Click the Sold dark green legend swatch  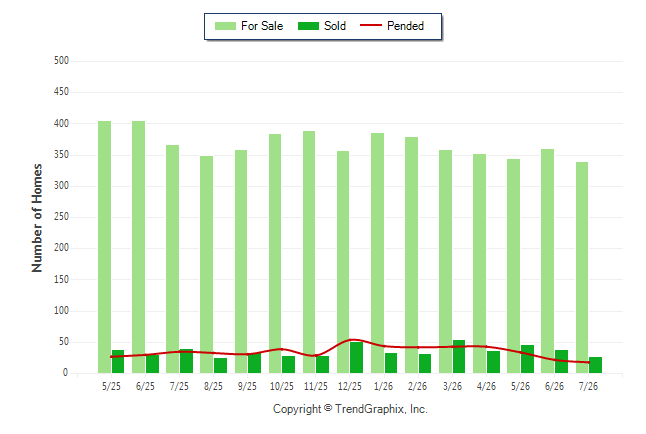[308, 26]
